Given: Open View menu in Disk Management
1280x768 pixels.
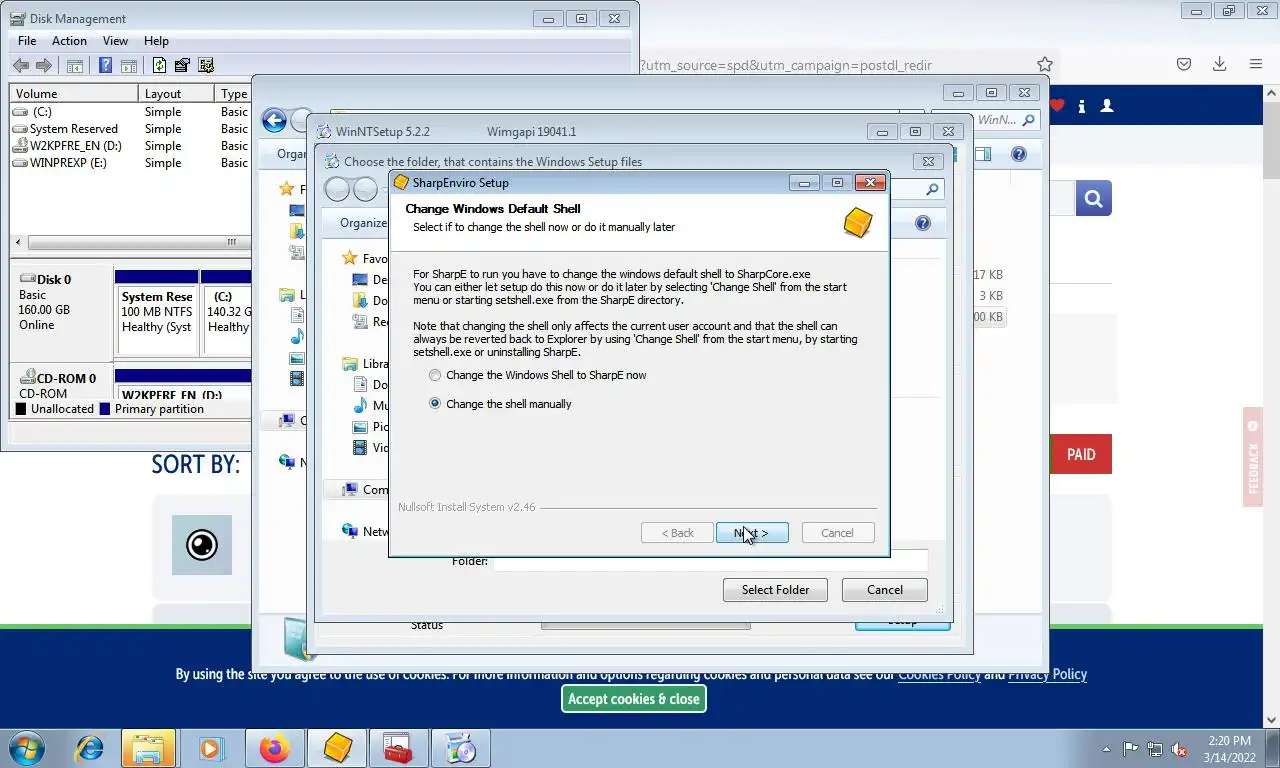Looking at the screenshot, I should (x=115, y=41).
